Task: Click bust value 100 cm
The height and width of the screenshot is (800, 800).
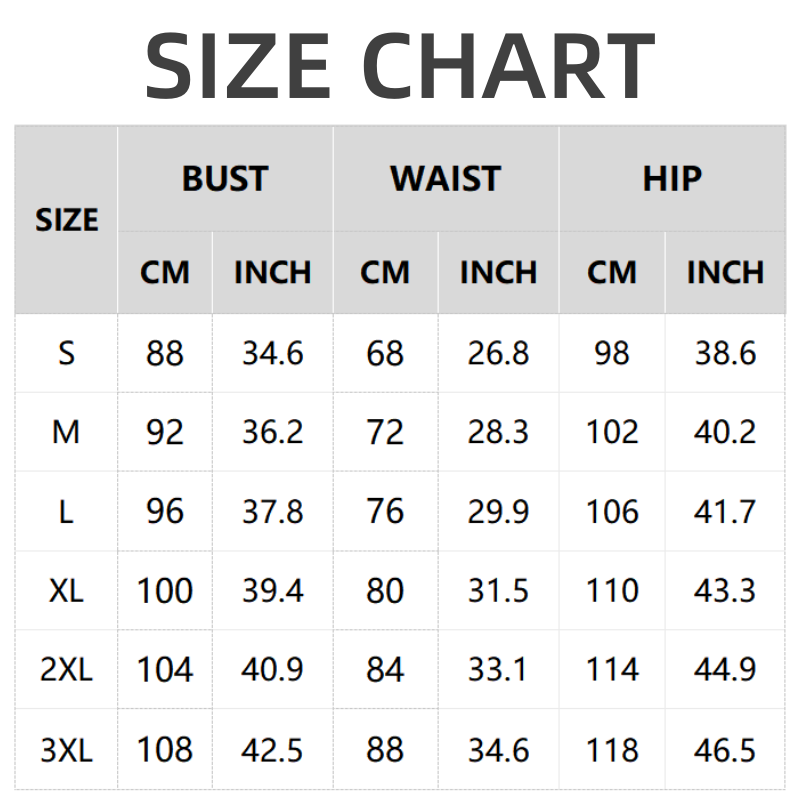Action: [165, 590]
